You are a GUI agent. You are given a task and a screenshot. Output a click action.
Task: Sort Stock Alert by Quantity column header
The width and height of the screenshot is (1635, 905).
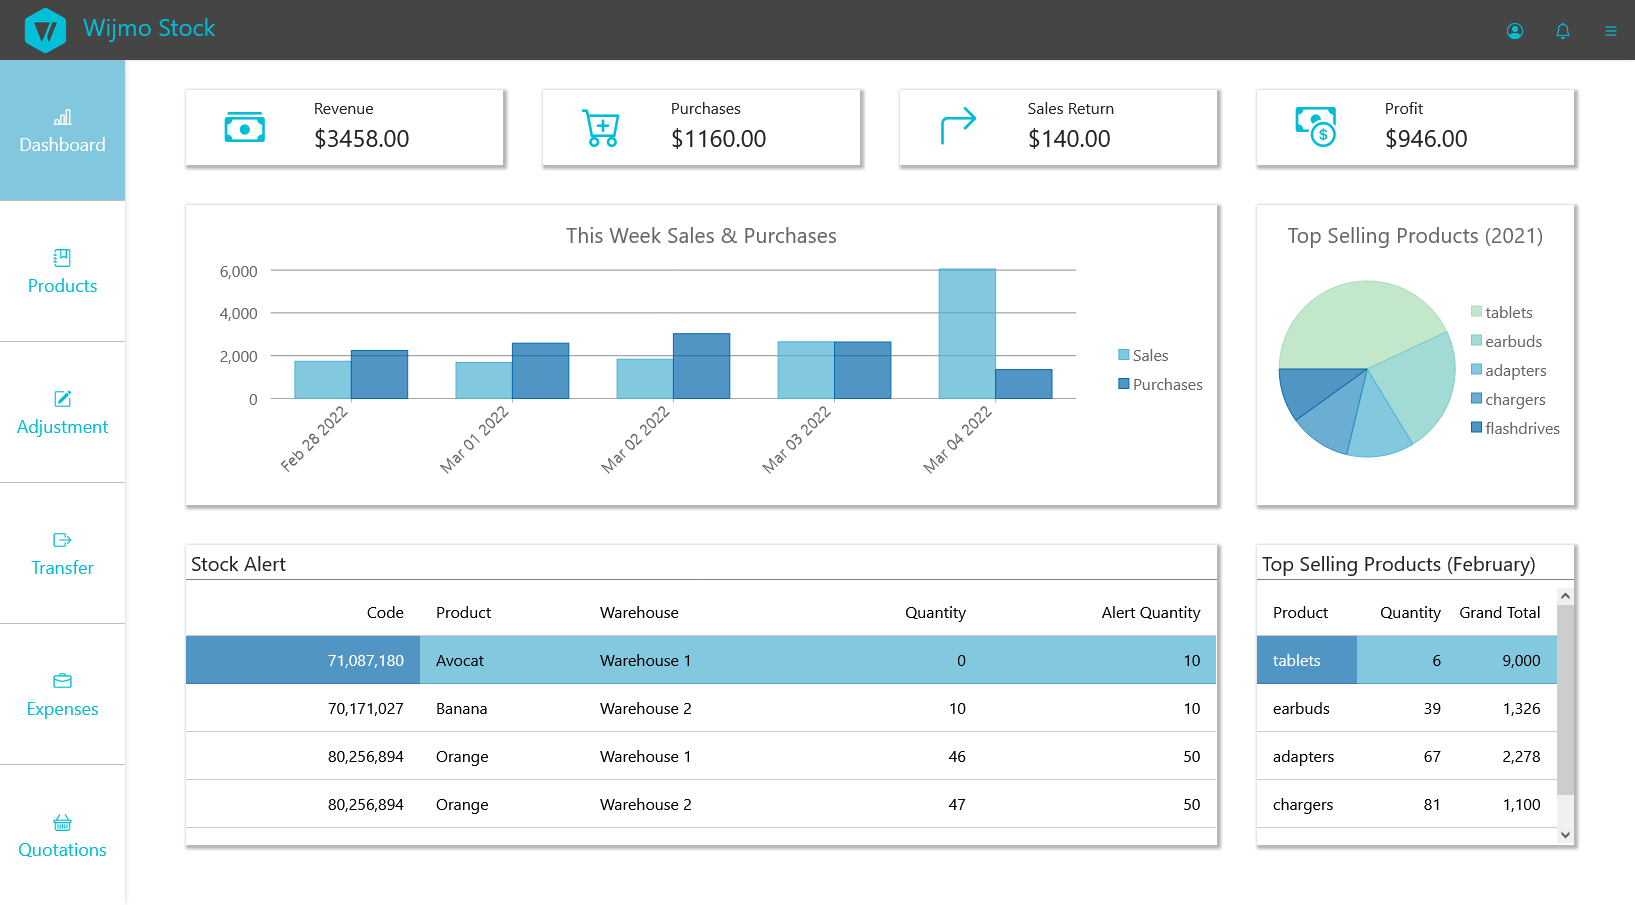[x=935, y=613]
